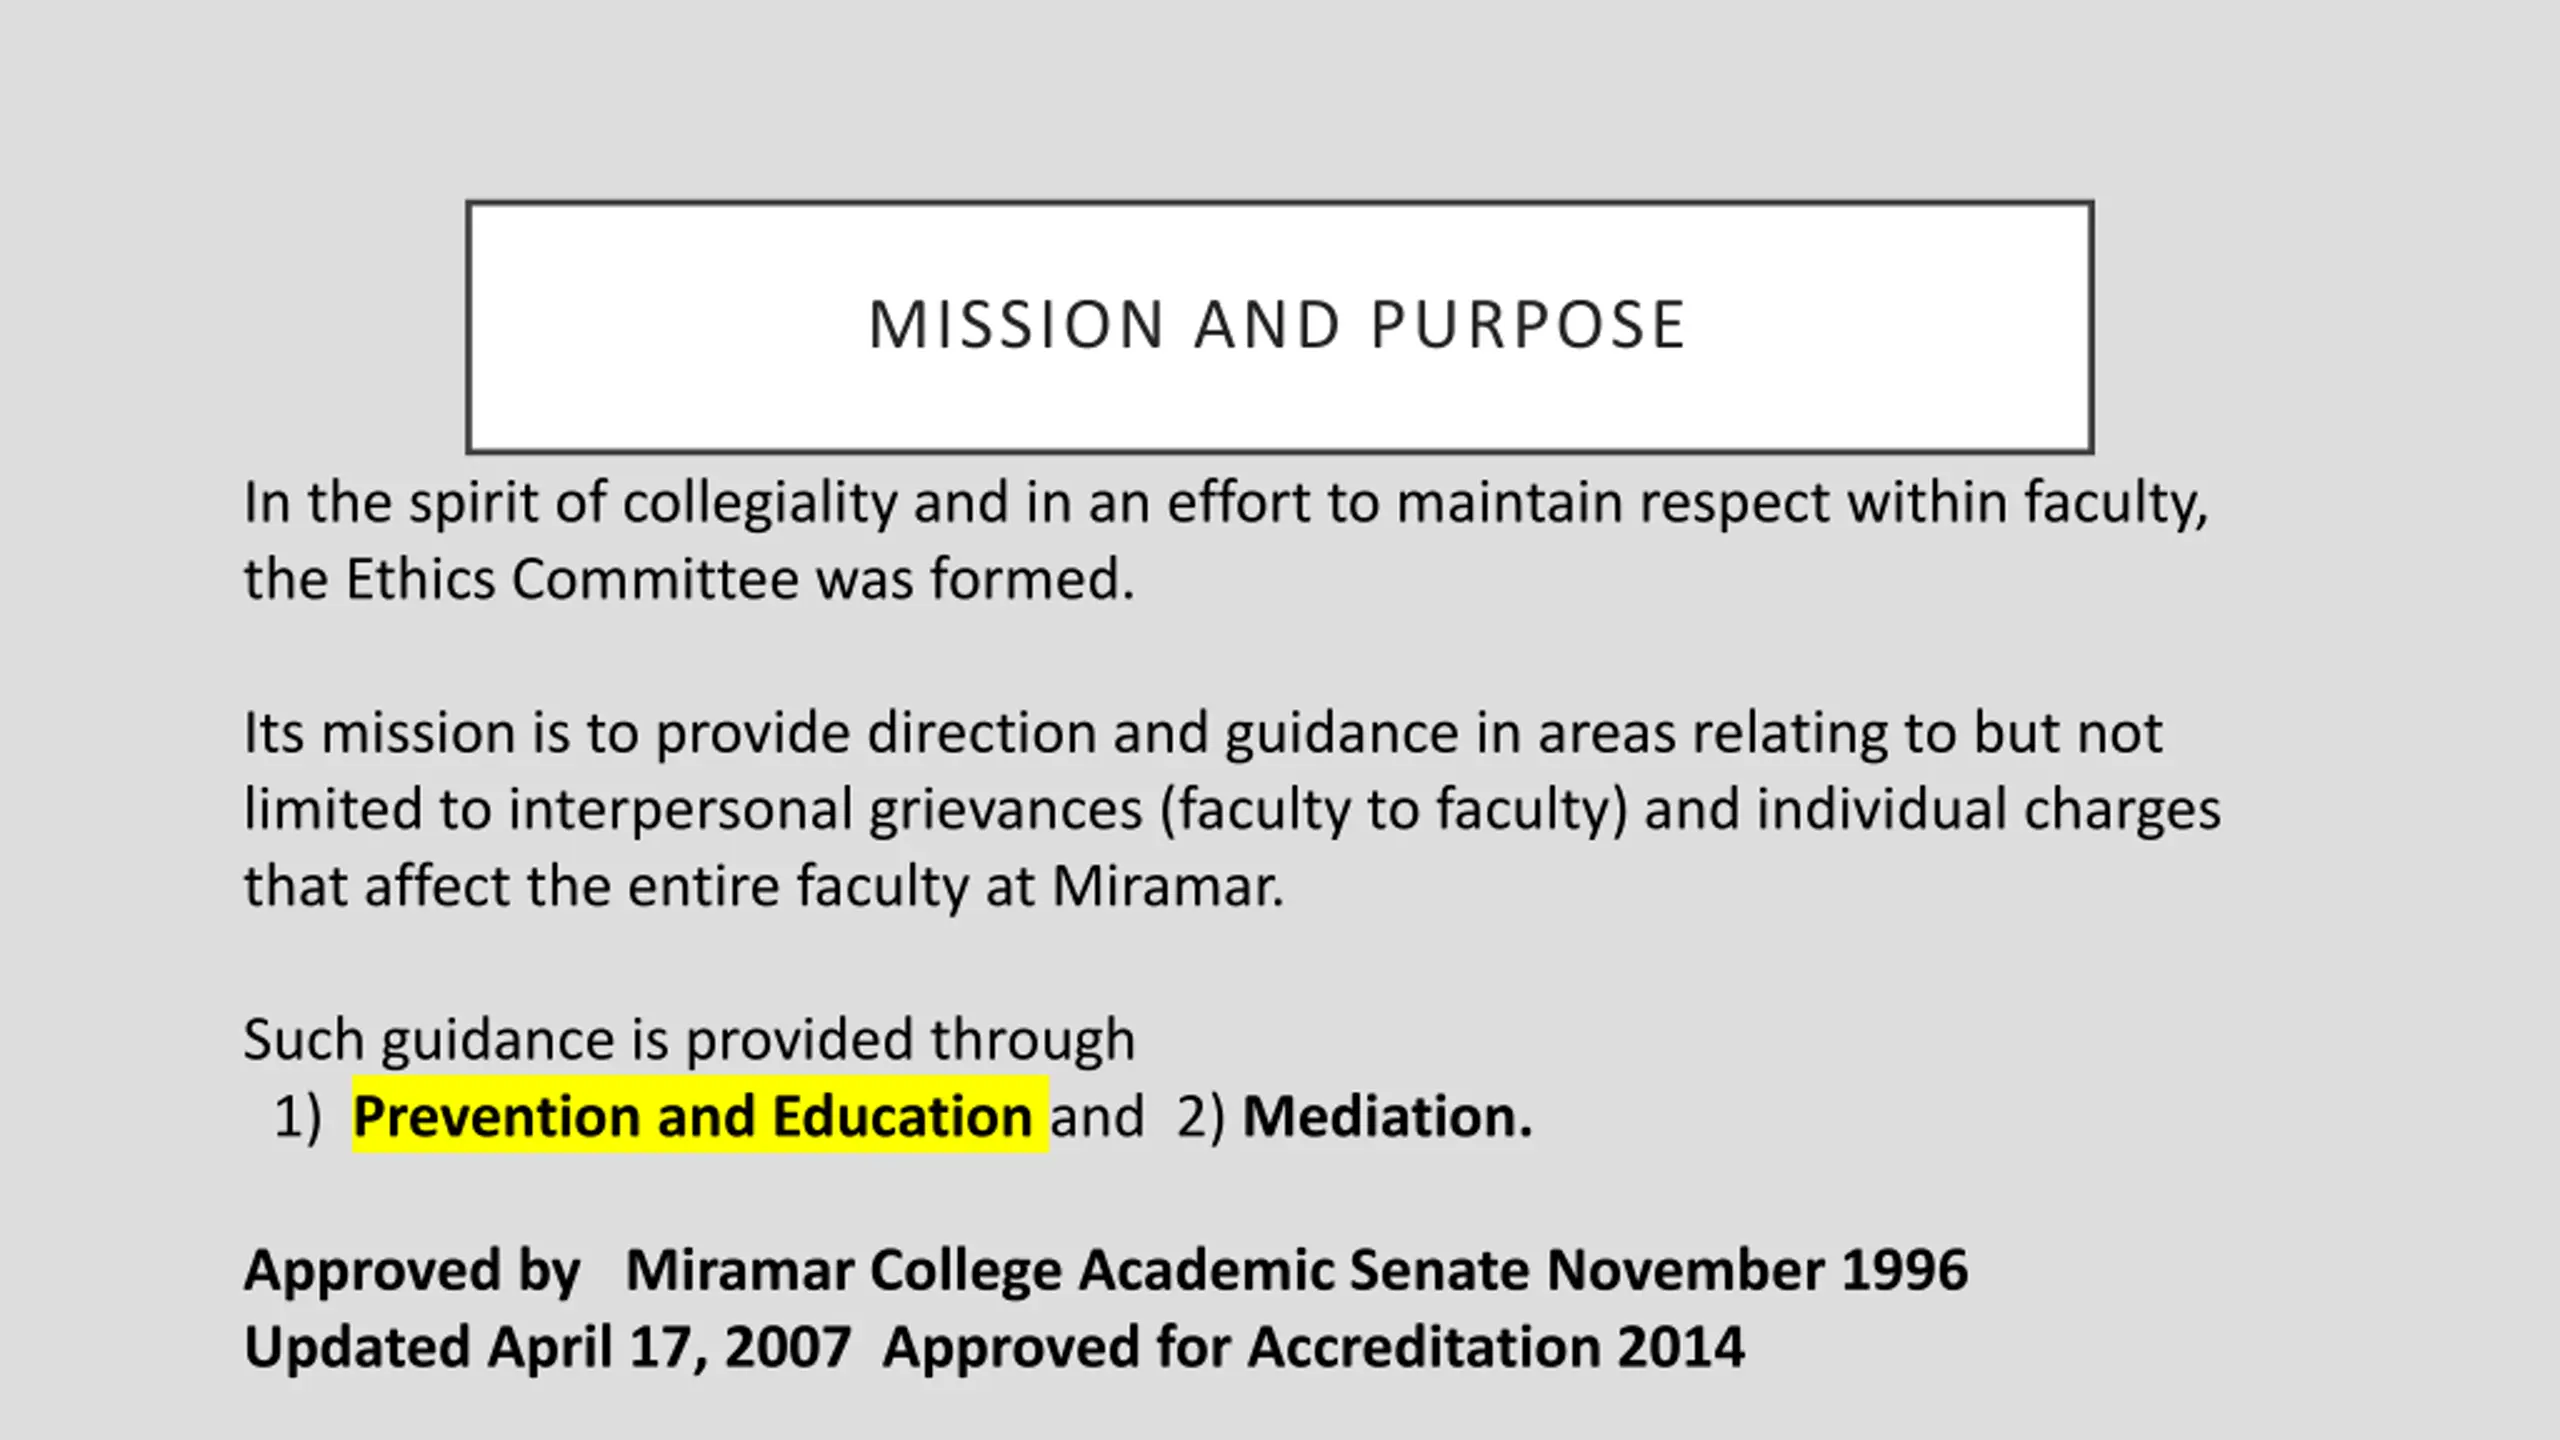Click 'Miramar College Academic Senate' text

[x=1078, y=1270]
